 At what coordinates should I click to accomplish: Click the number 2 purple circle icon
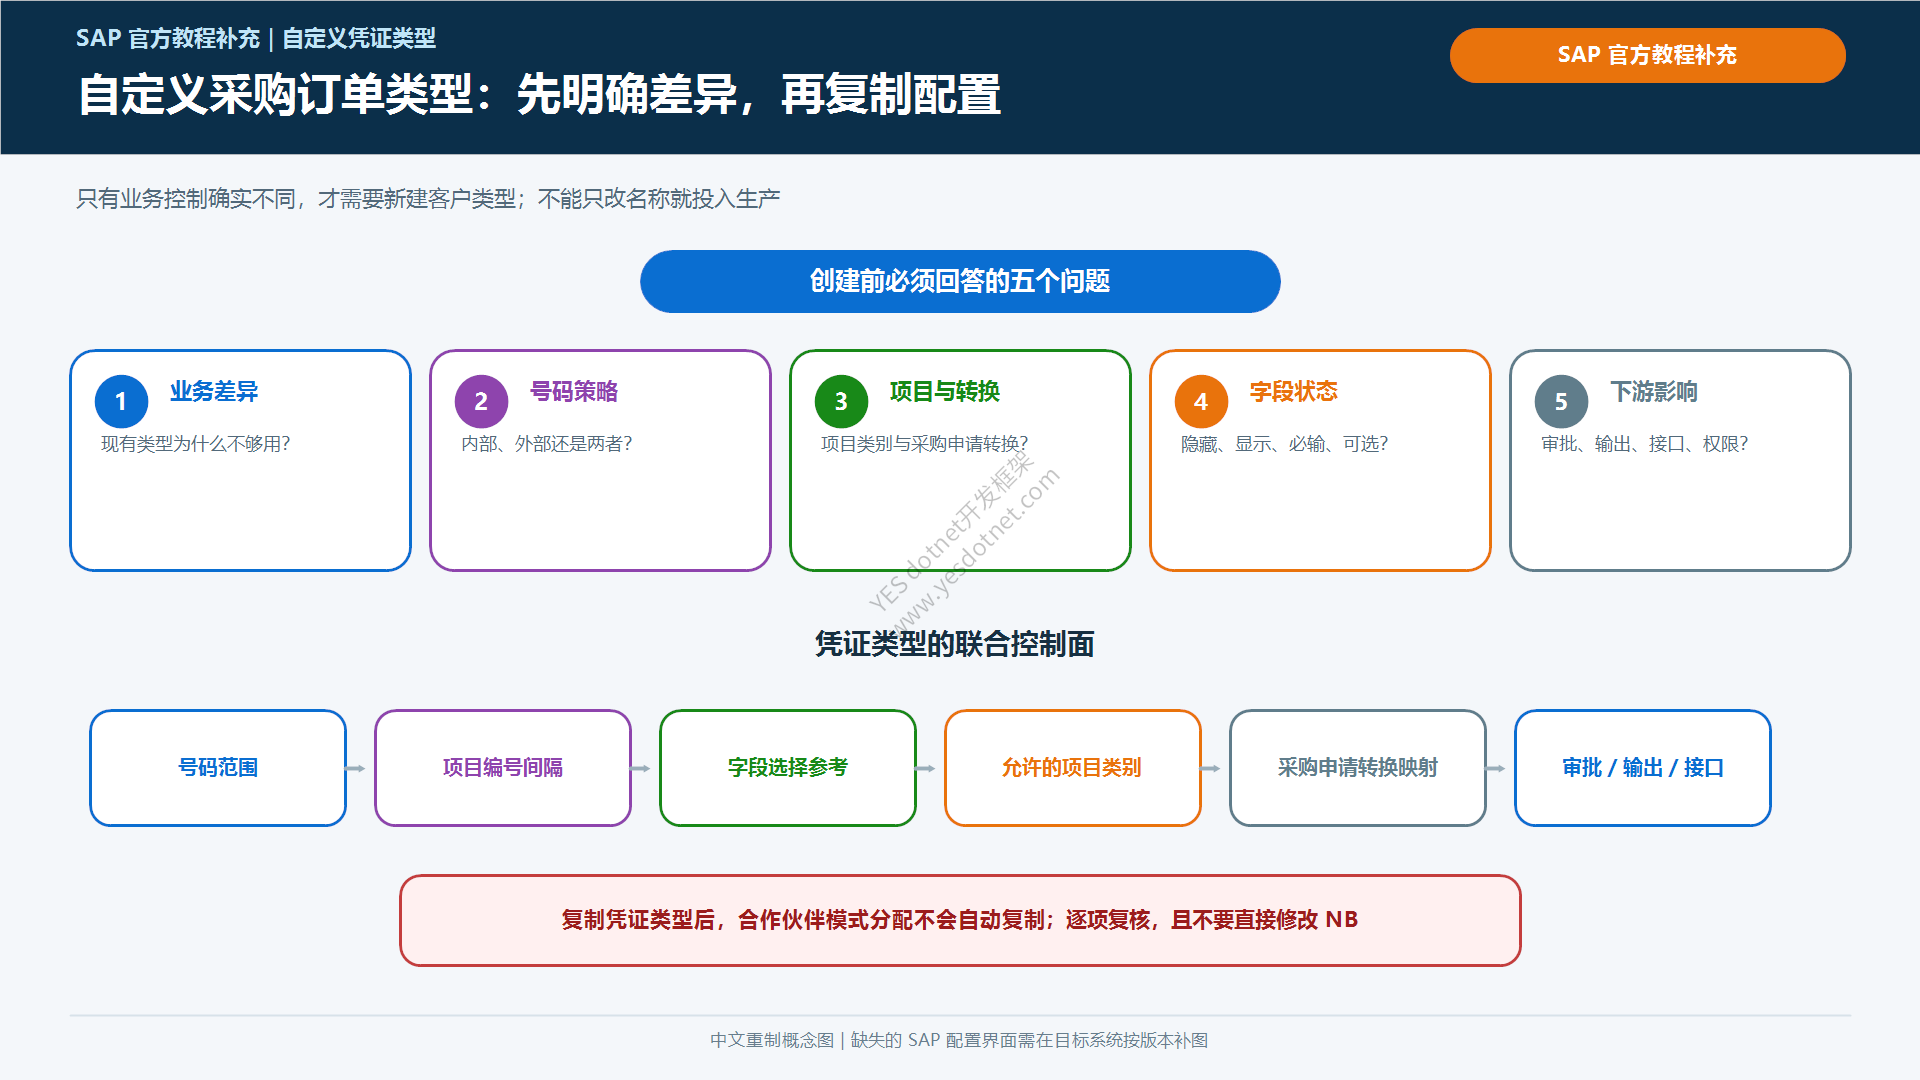pos(481,401)
